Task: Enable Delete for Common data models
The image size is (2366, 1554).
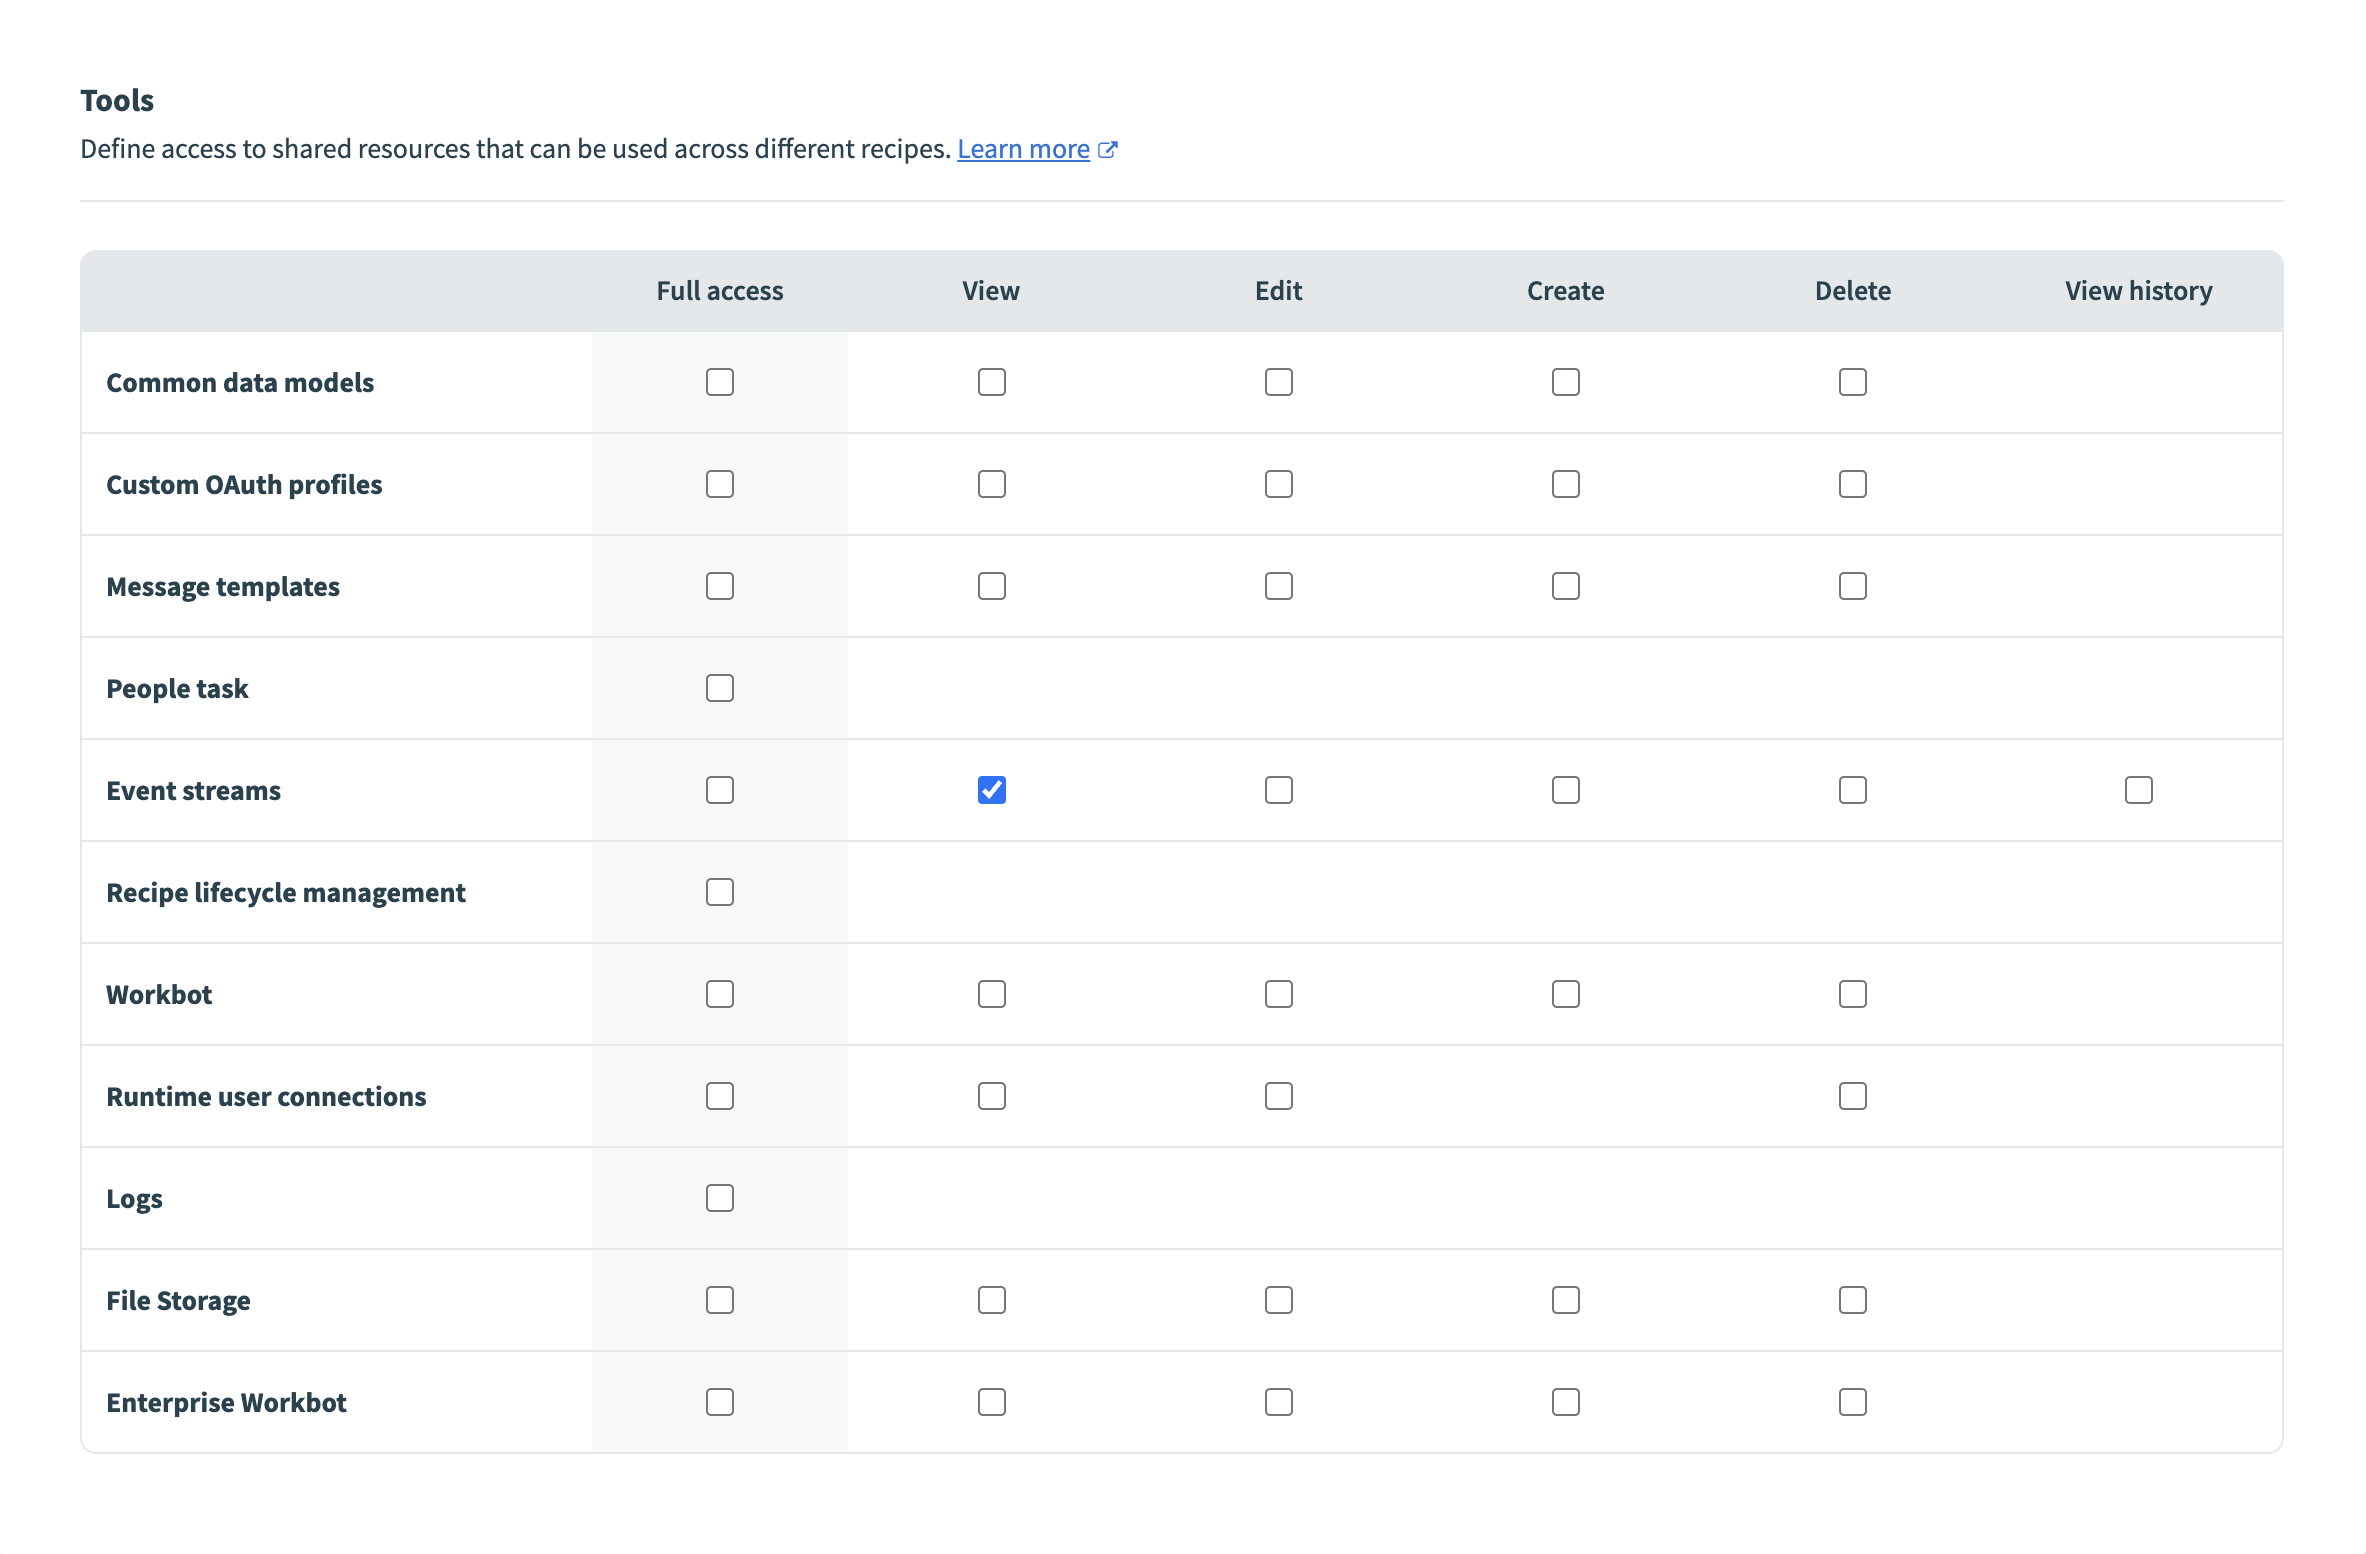Action: coord(1852,382)
